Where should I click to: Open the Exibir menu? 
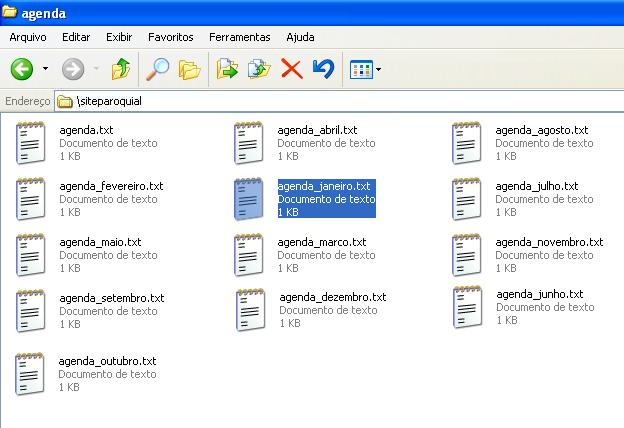click(x=119, y=37)
